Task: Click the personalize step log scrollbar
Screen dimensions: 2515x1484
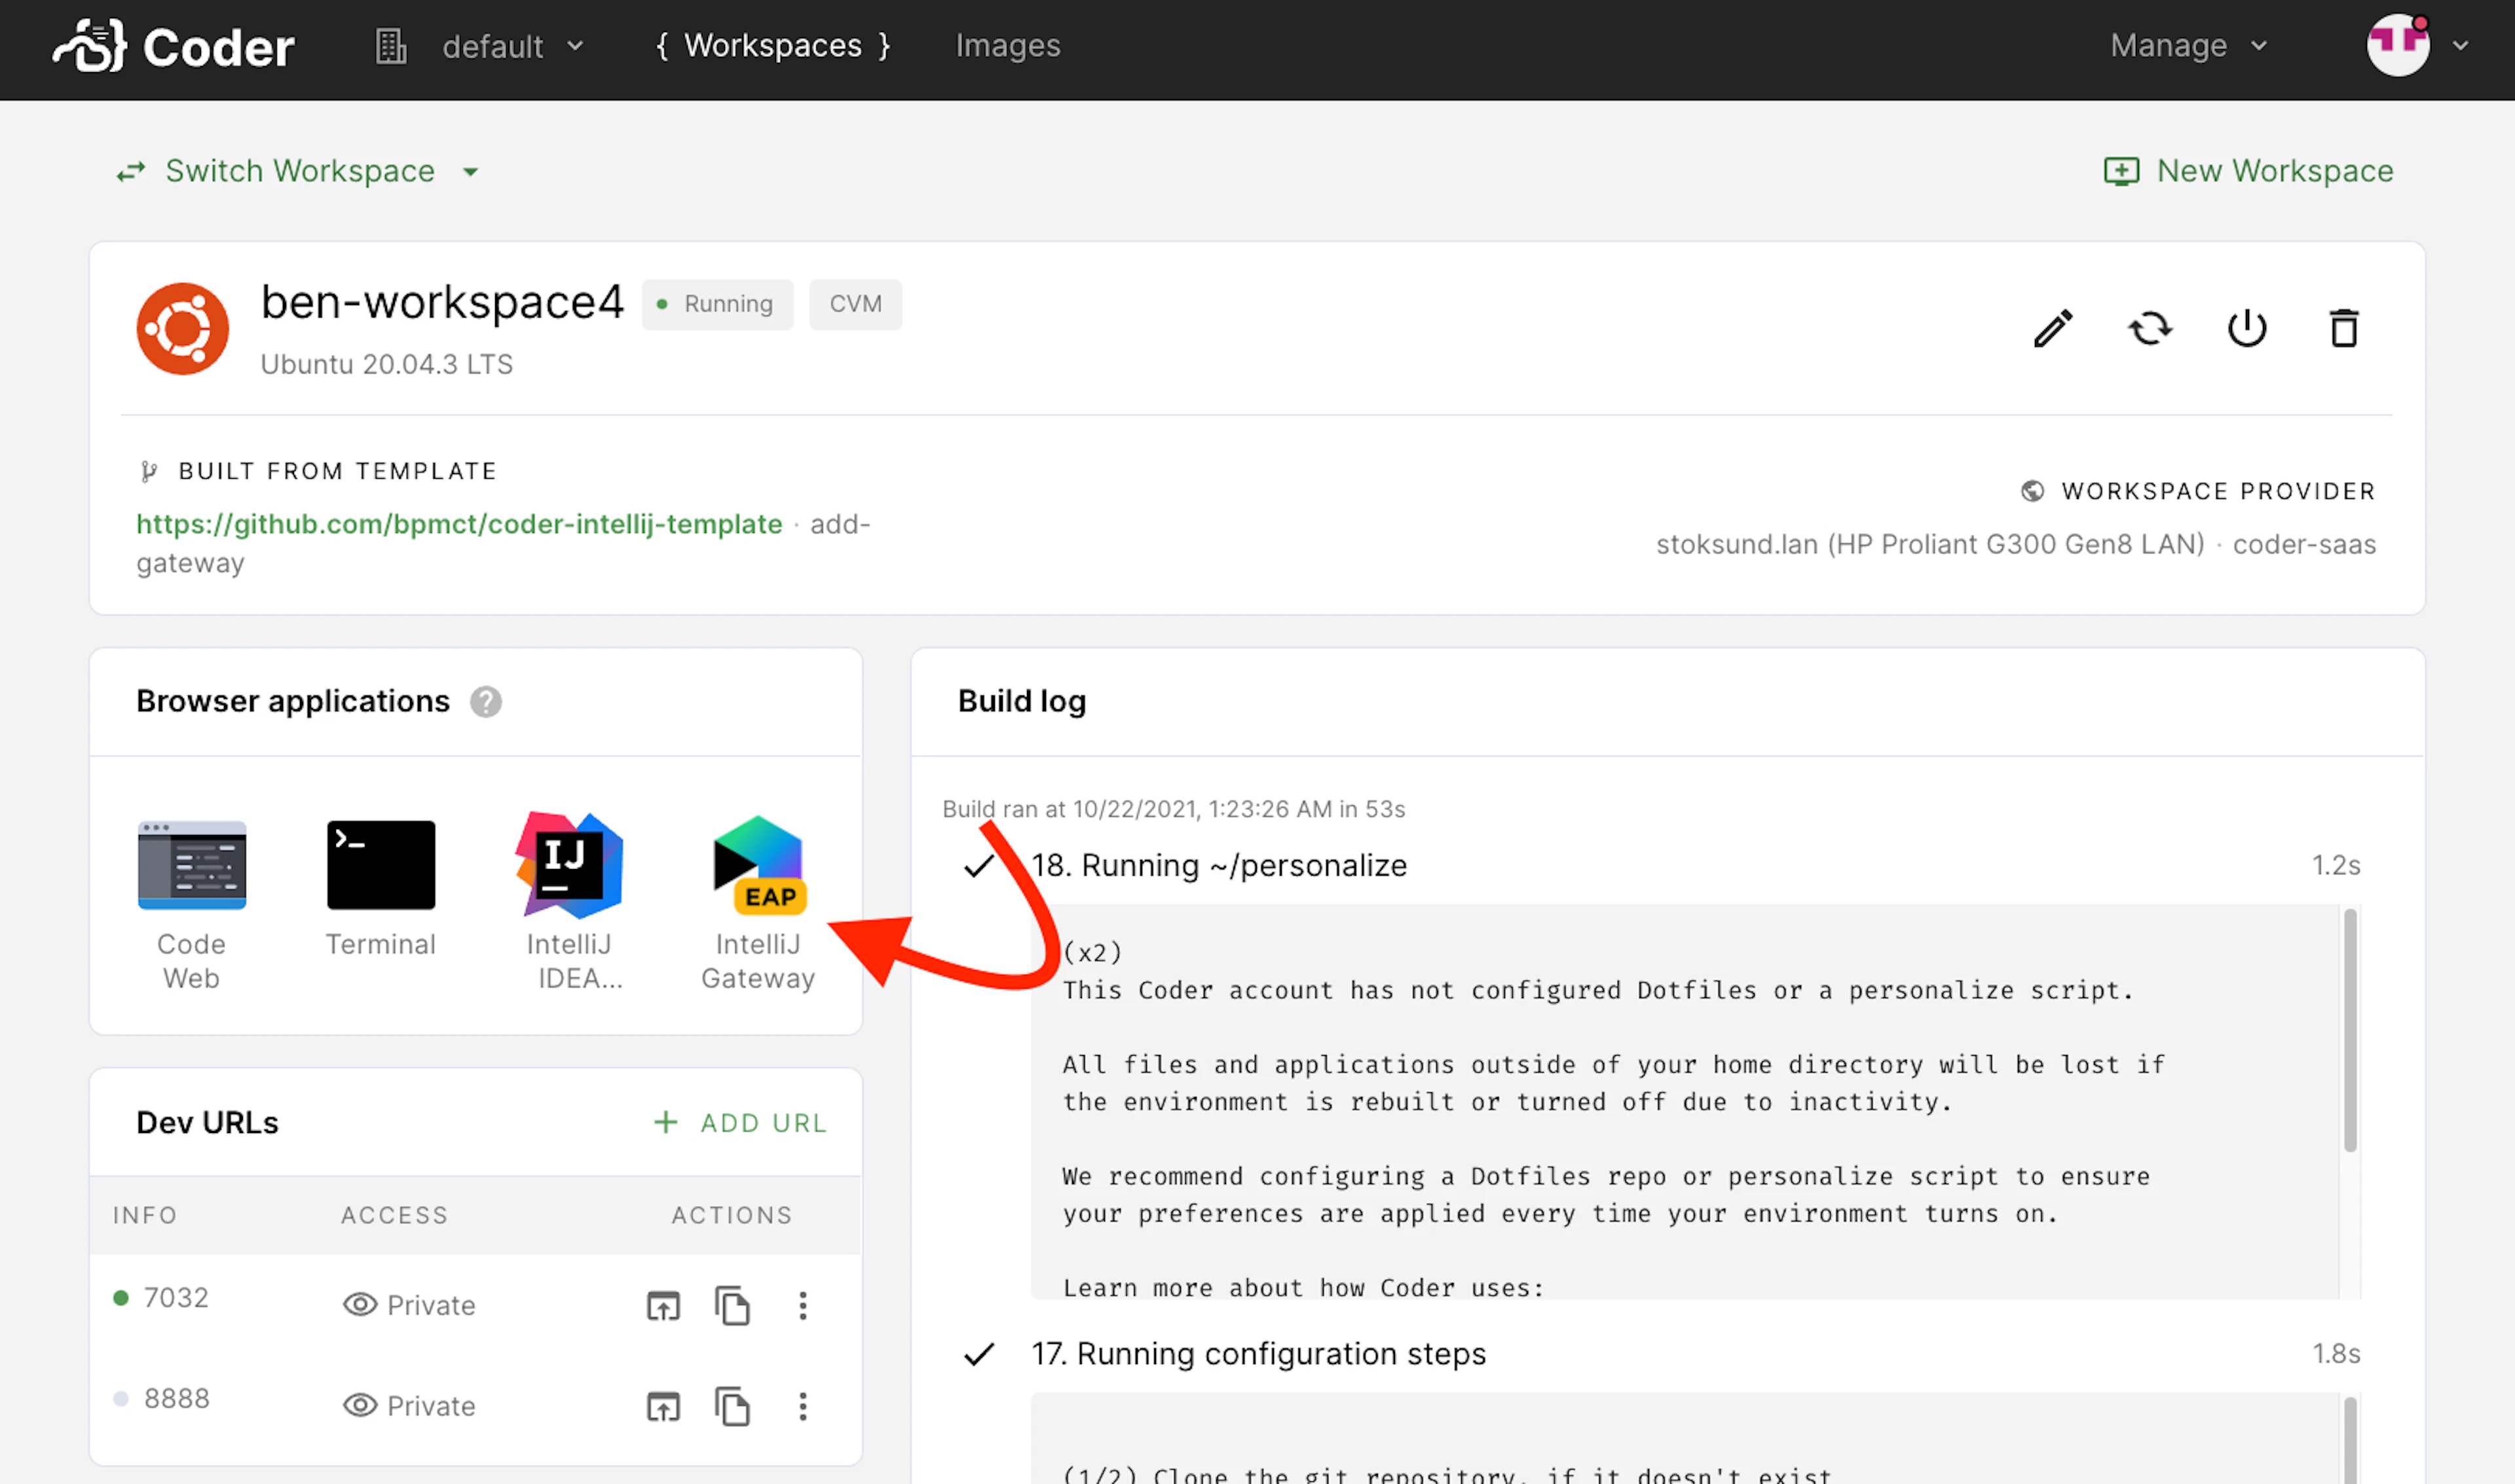Action: tap(2350, 1030)
